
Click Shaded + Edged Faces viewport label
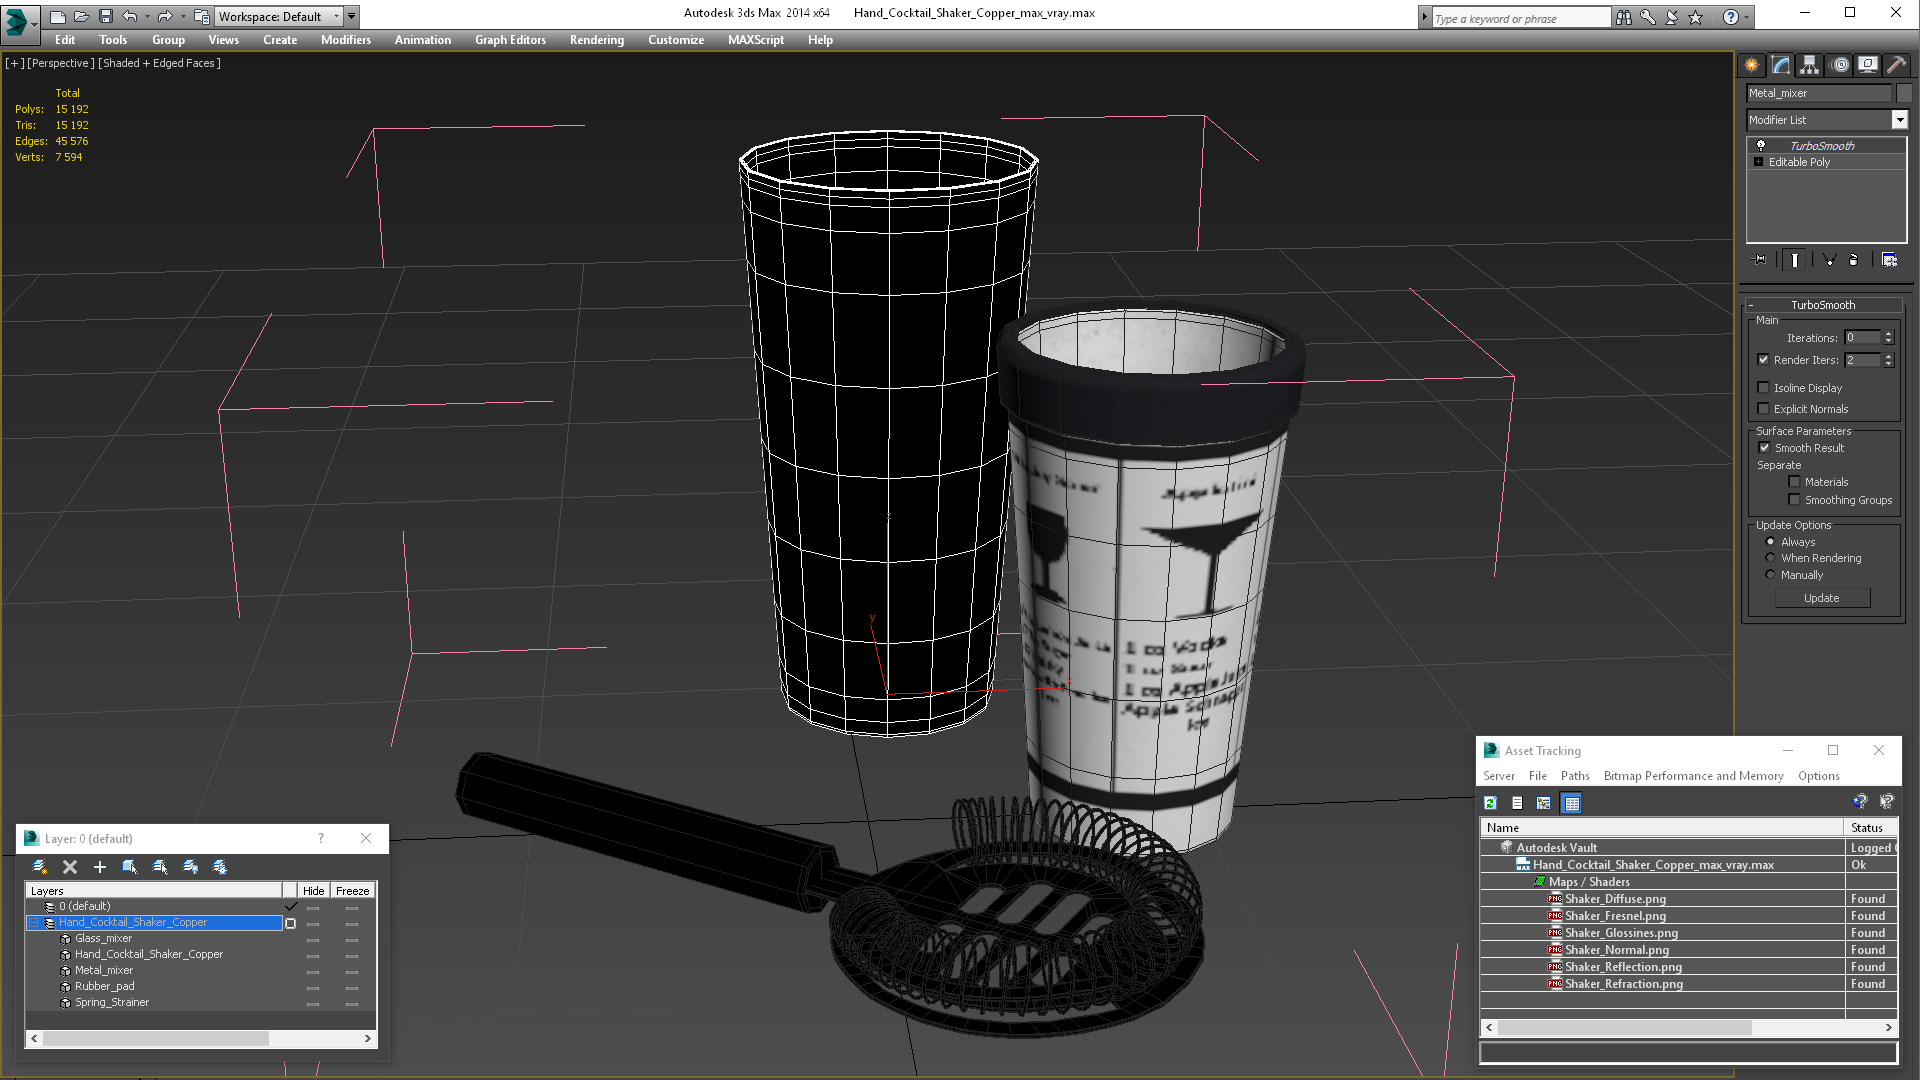(x=159, y=63)
